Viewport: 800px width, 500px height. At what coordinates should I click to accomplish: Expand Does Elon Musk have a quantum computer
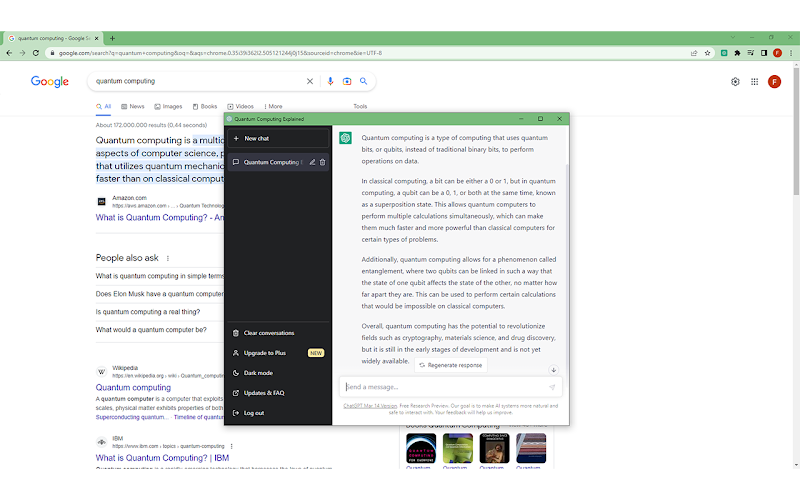pyautogui.click(x=159, y=294)
